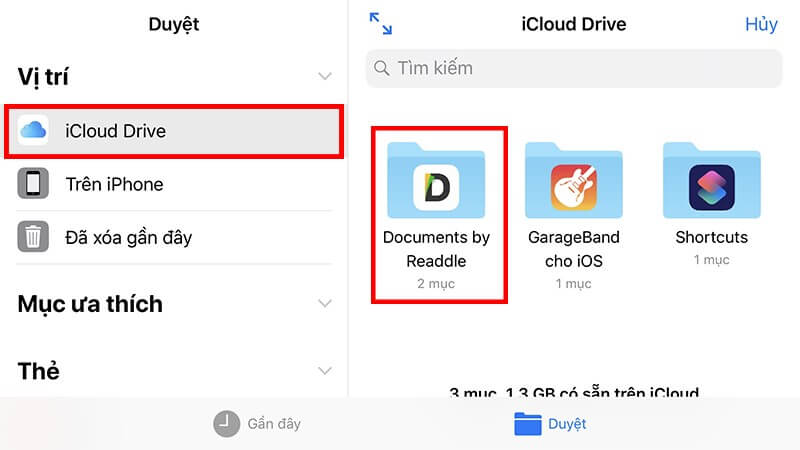Tap the Hủy cancel button
The width and height of the screenshot is (800, 450).
(760, 25)
